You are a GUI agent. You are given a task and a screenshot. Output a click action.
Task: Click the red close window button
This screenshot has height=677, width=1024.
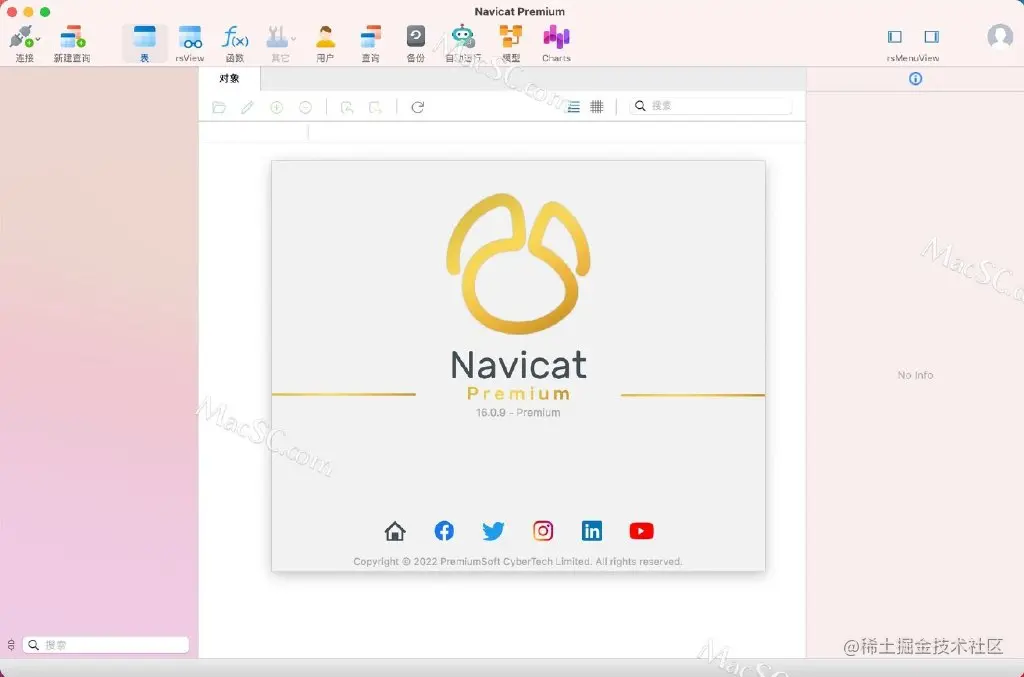pos(12,12)
